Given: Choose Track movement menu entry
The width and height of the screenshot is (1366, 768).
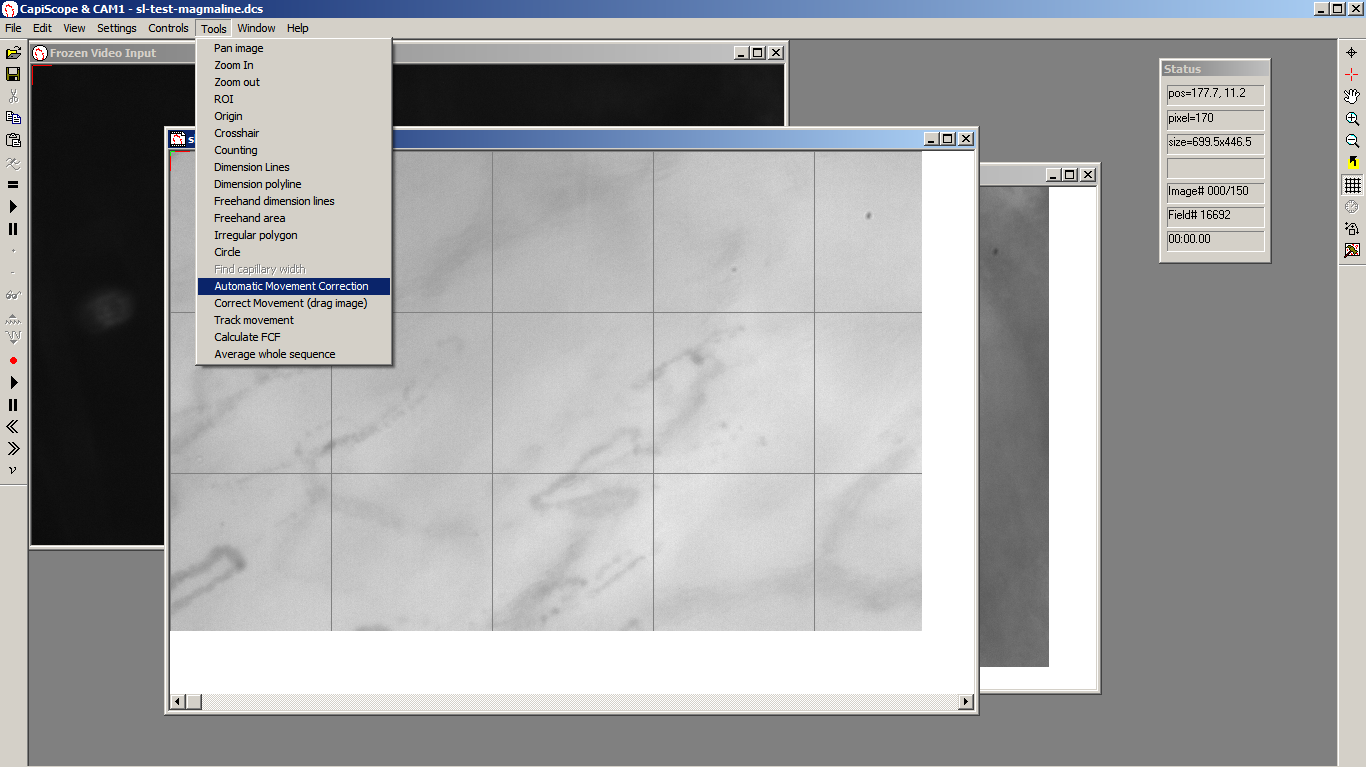Looking at the screenshot, I should click(x=293, y=320).
